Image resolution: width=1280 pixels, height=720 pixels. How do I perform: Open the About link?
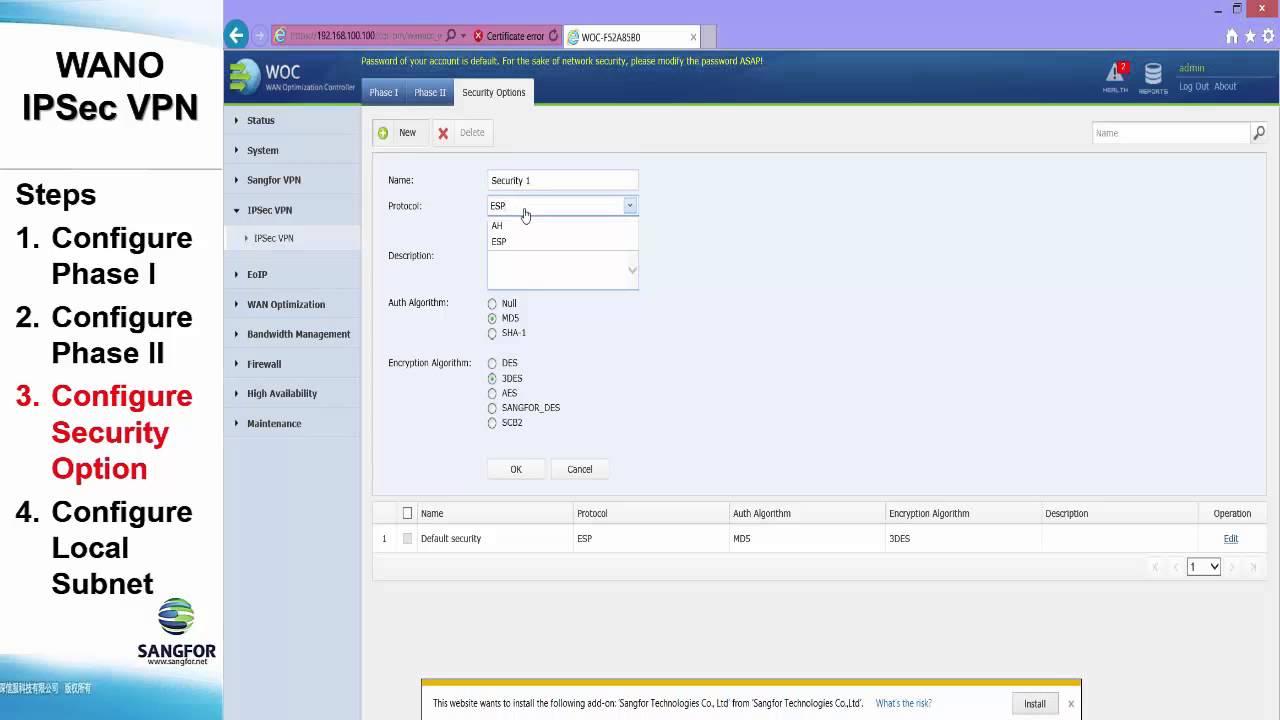[1226, 86]
